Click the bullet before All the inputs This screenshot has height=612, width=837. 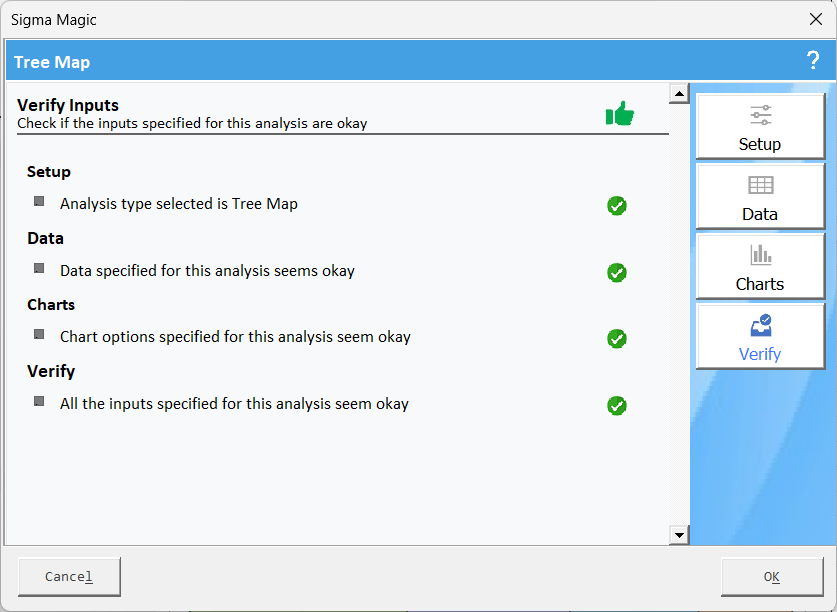click(x=39, y=401)
